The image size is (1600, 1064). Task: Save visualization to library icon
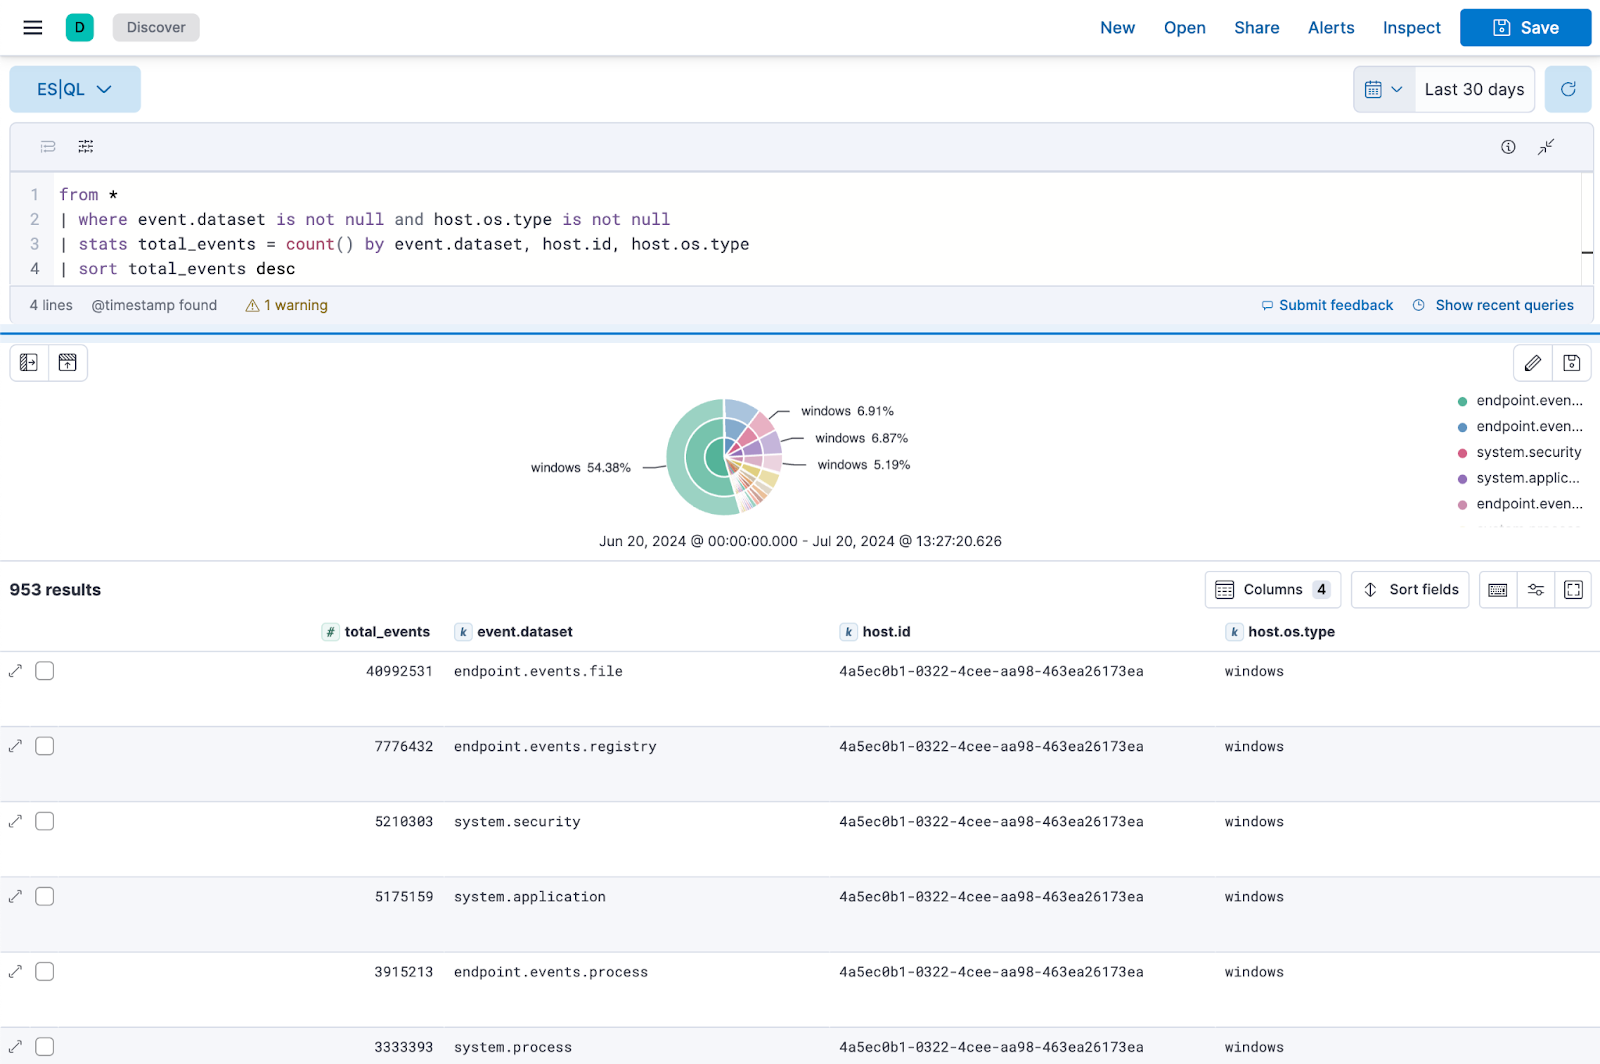click(x=1572, y=363)
